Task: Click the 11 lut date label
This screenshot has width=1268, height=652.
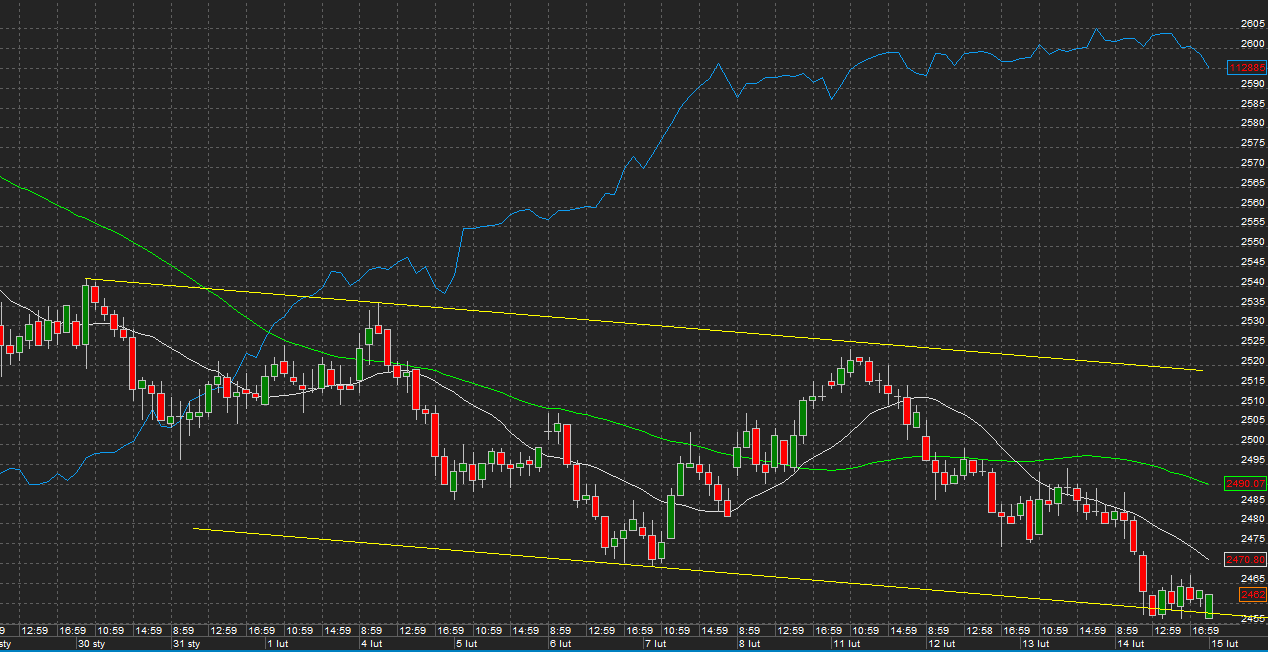Action: click(x=849, y=644)
